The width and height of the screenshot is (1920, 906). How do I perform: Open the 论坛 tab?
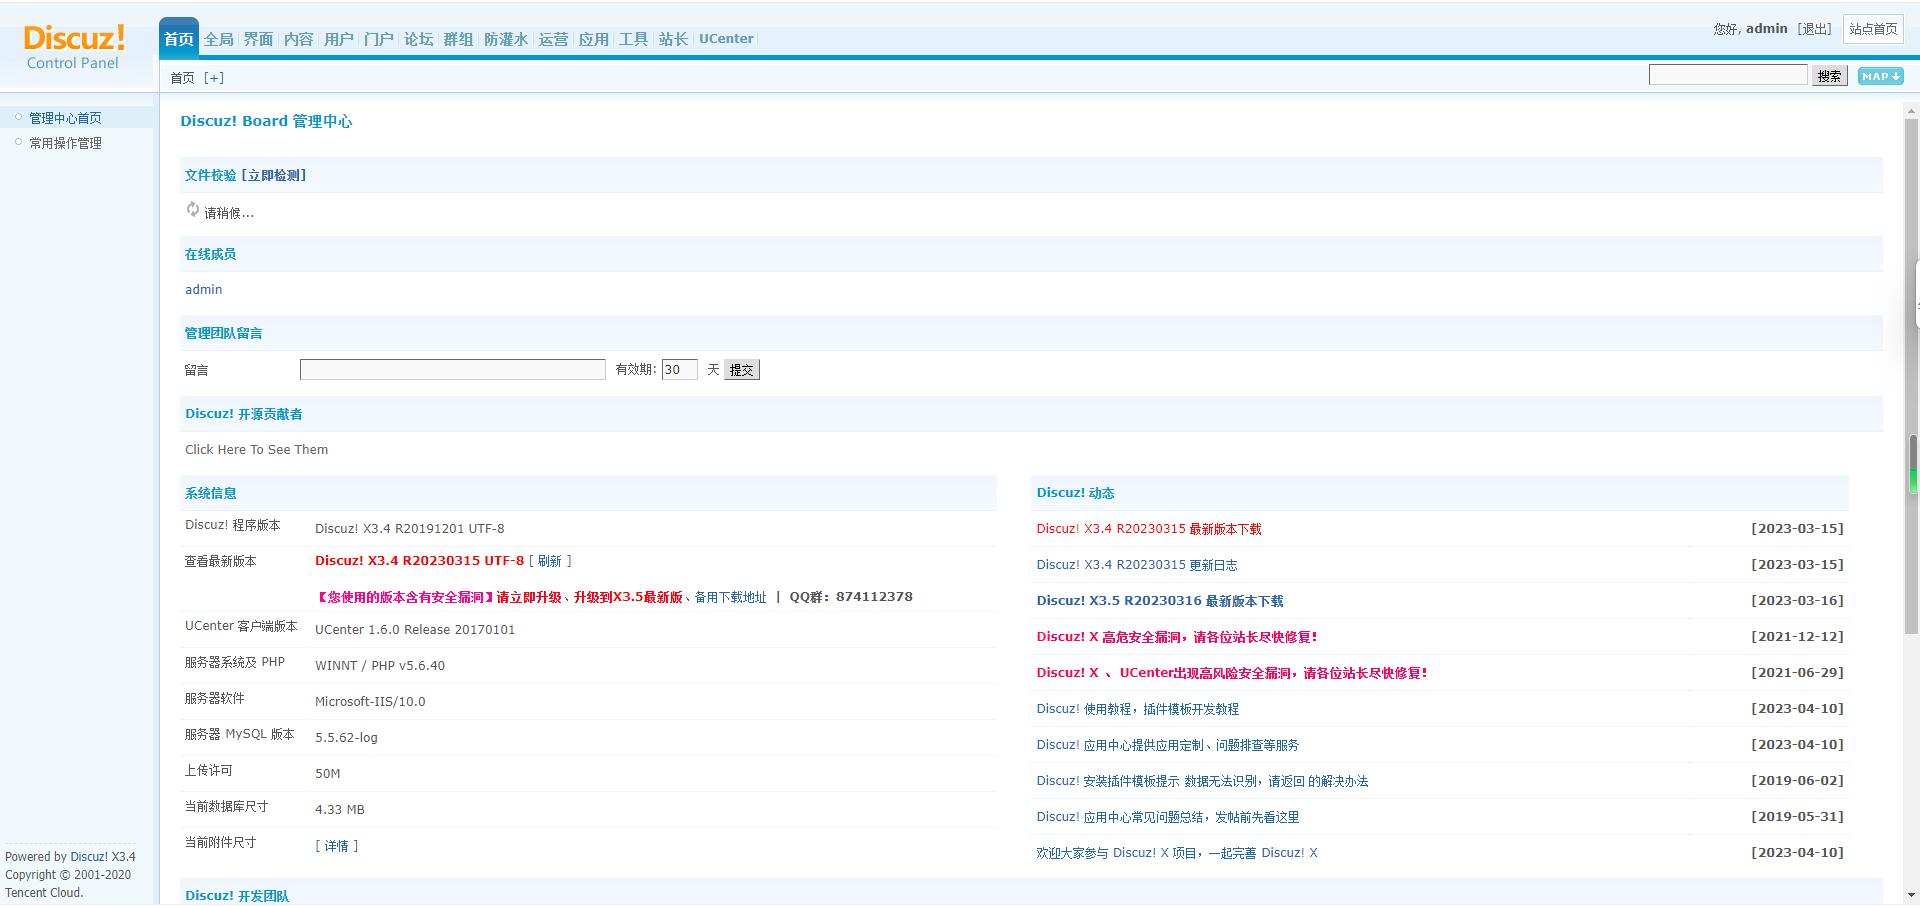pyautogui.click(x=418, y=39)
